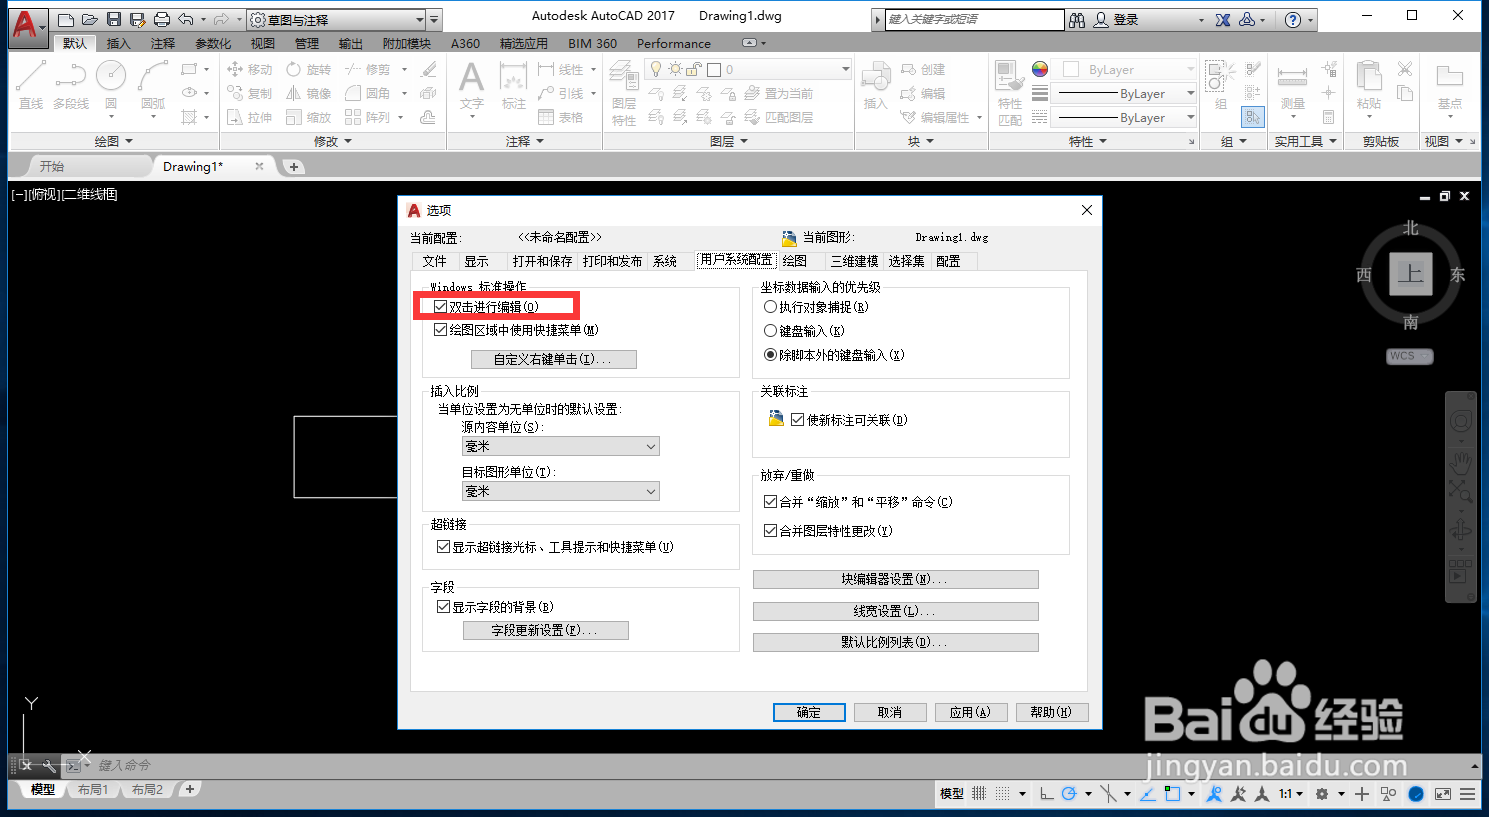Click the Scale (缩放) tool
The height and width of the screenshot is (817, 1489).
(308, 117)
